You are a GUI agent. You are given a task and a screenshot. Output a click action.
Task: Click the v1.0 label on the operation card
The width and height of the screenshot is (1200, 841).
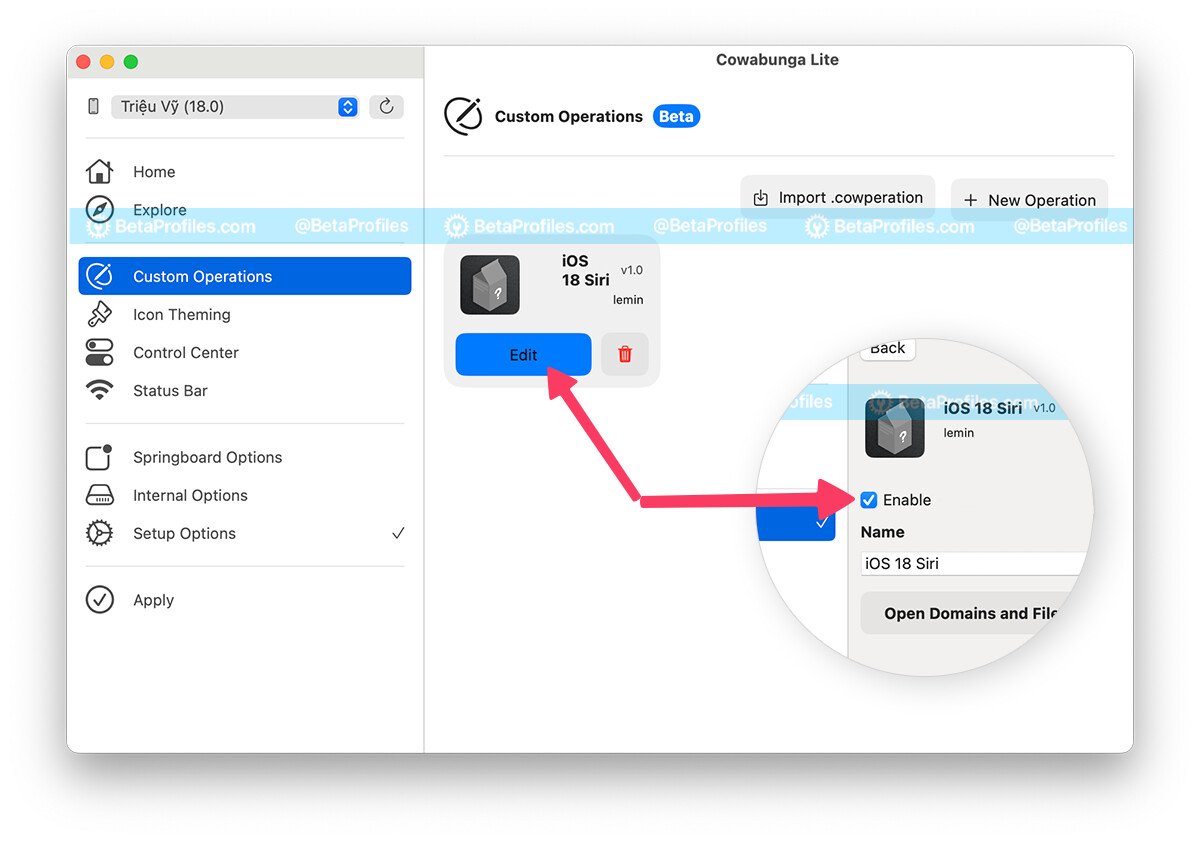pyautogui.click(x=632, y=270)
